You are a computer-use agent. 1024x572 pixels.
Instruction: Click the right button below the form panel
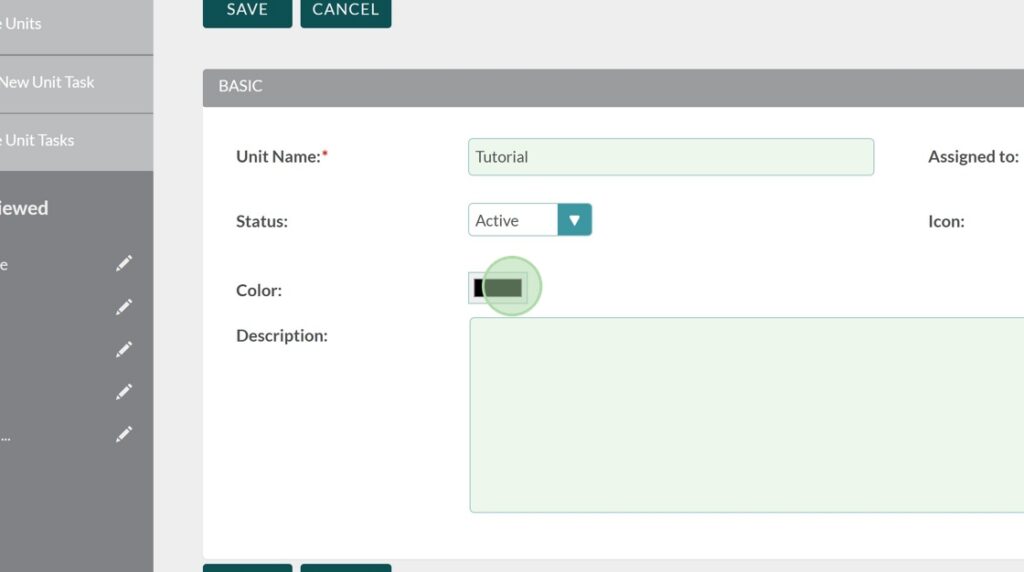tap(345, 568)
